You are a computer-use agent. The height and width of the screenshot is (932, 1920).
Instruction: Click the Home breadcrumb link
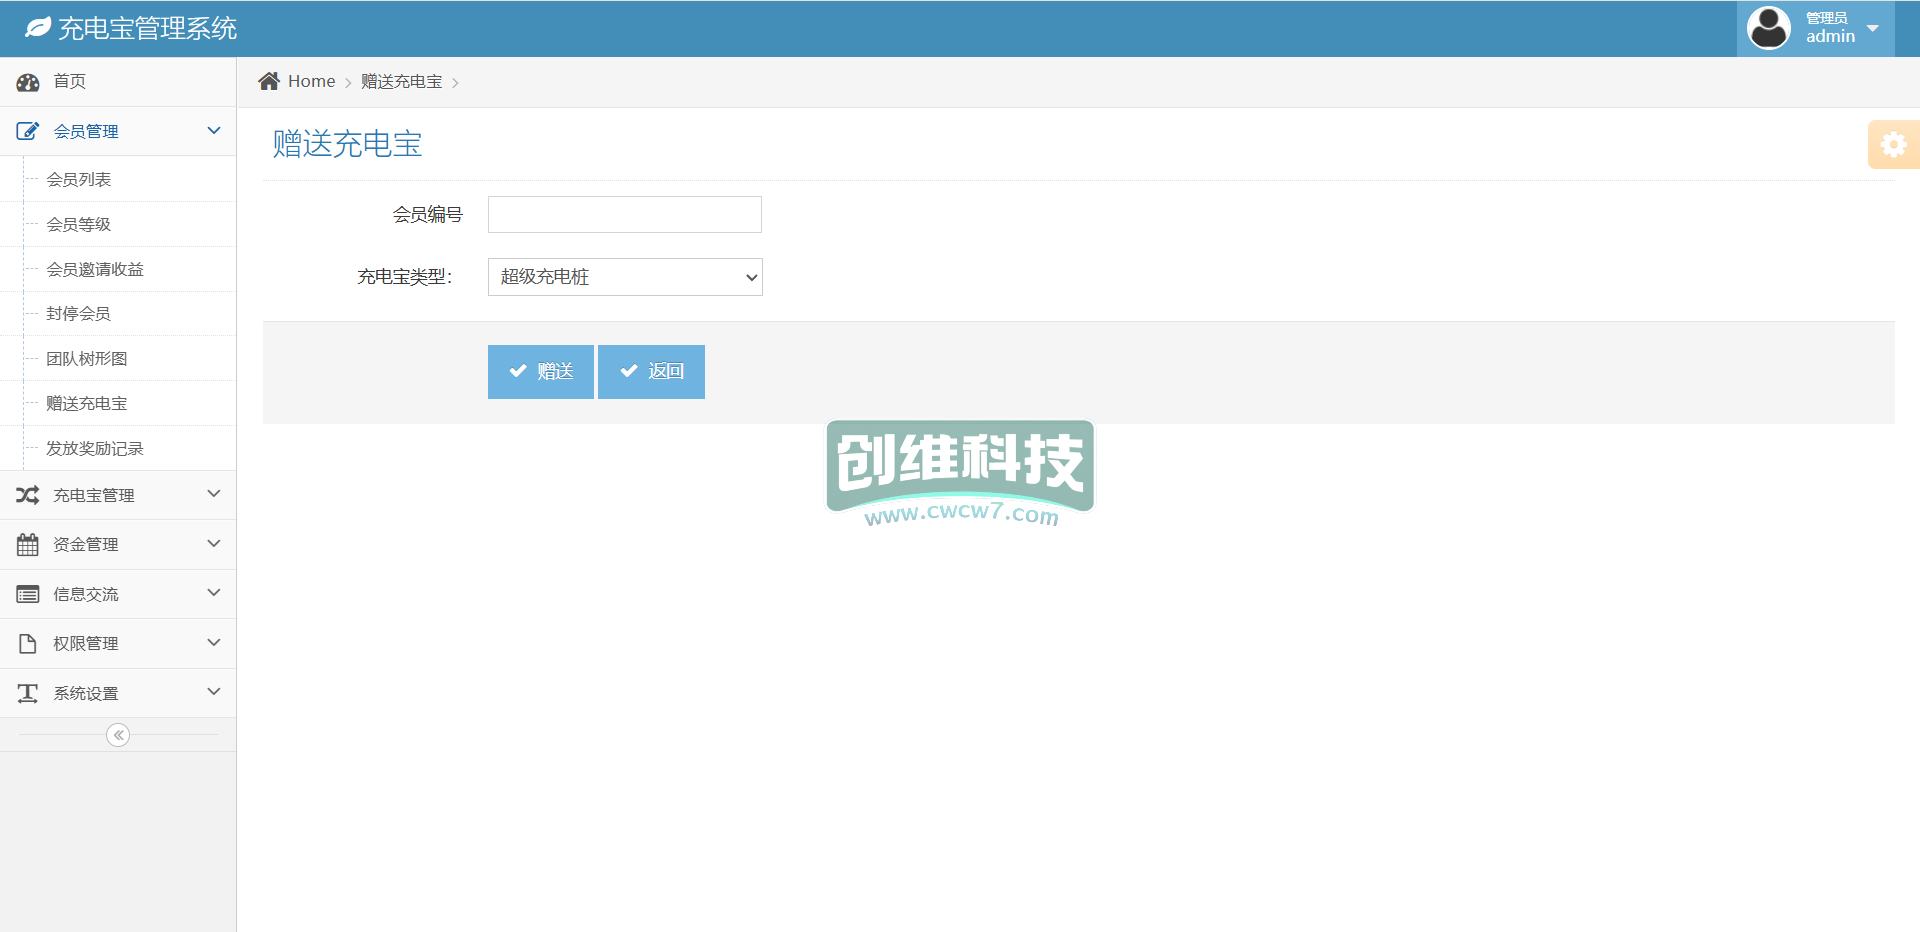pos(311,82)
